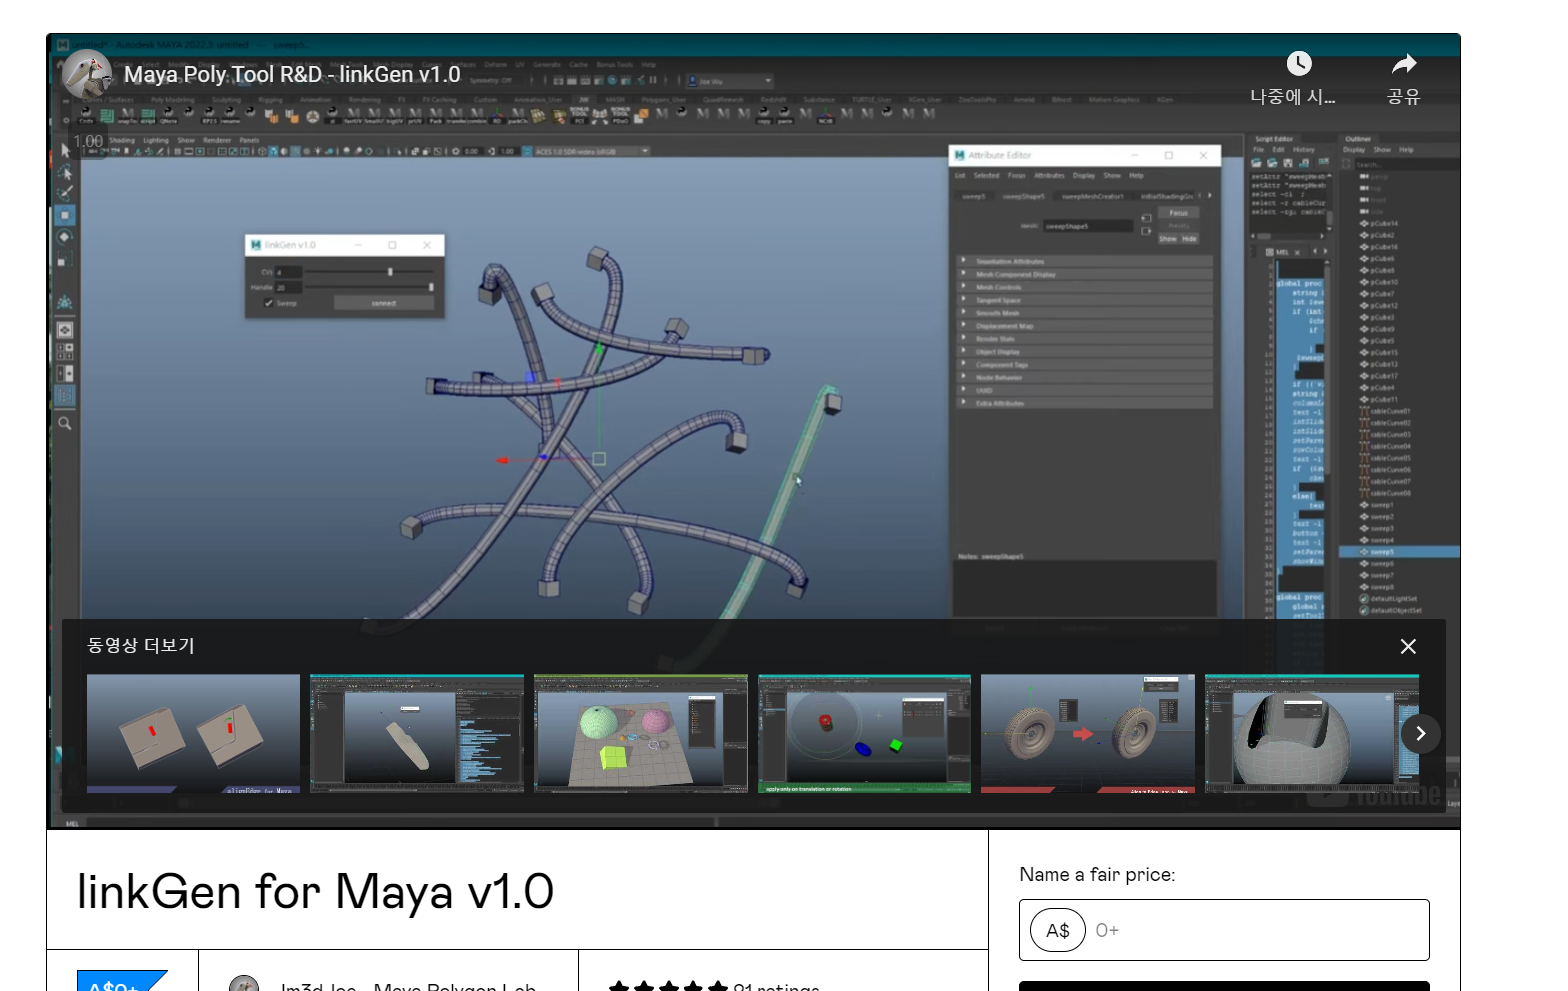Viewport: 1568px width, 991px height.
Task: Open the thumbnail with grey helmet mesh
Action: click(x=1312, y=734)
